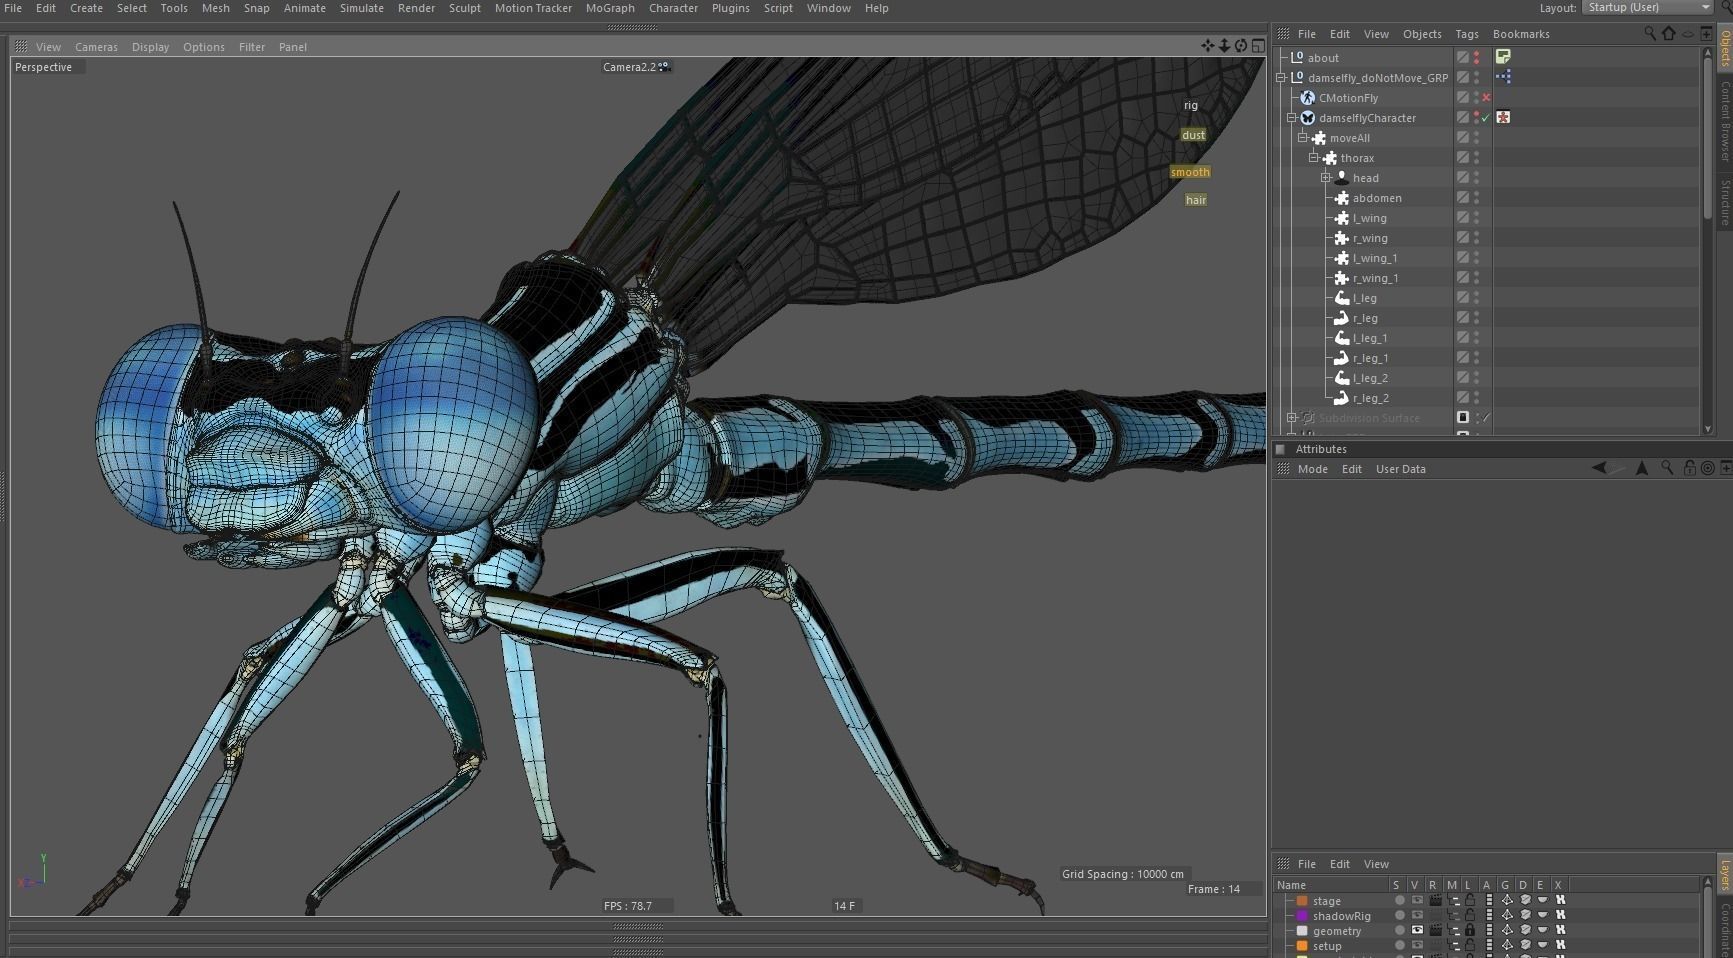Click the dust HUD button in viewport
The width and height of the screenshot is (1733, 958).
[x=1193, y=135]
